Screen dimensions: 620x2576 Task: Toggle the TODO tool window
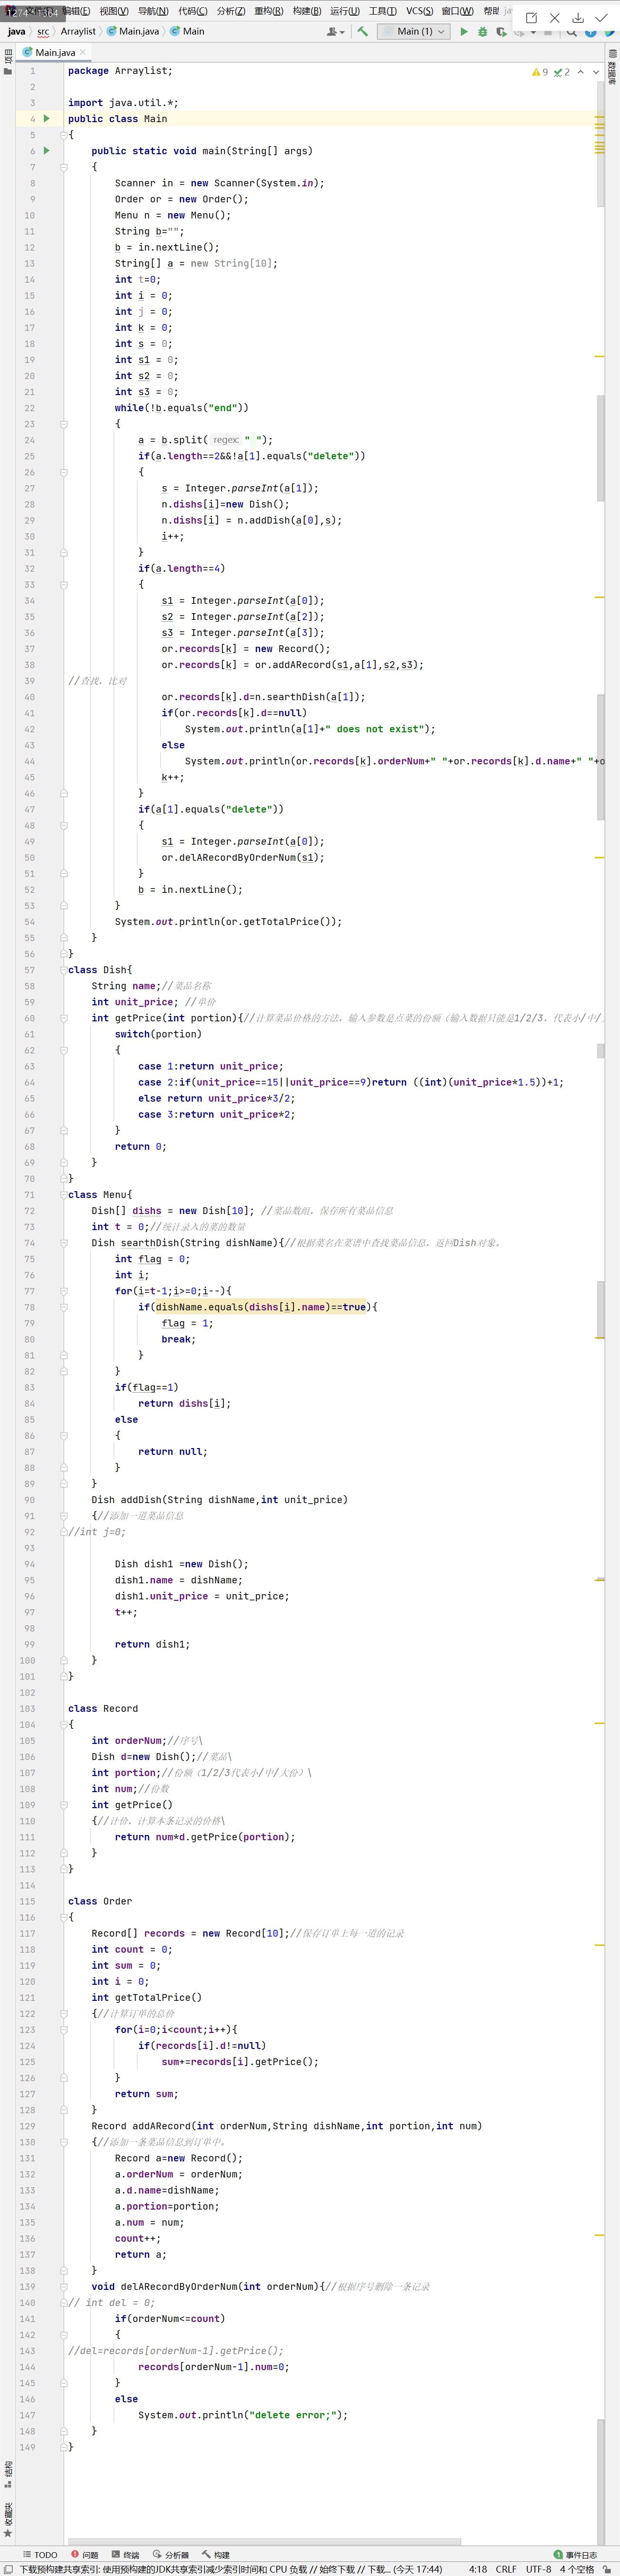pos(40,2555)
